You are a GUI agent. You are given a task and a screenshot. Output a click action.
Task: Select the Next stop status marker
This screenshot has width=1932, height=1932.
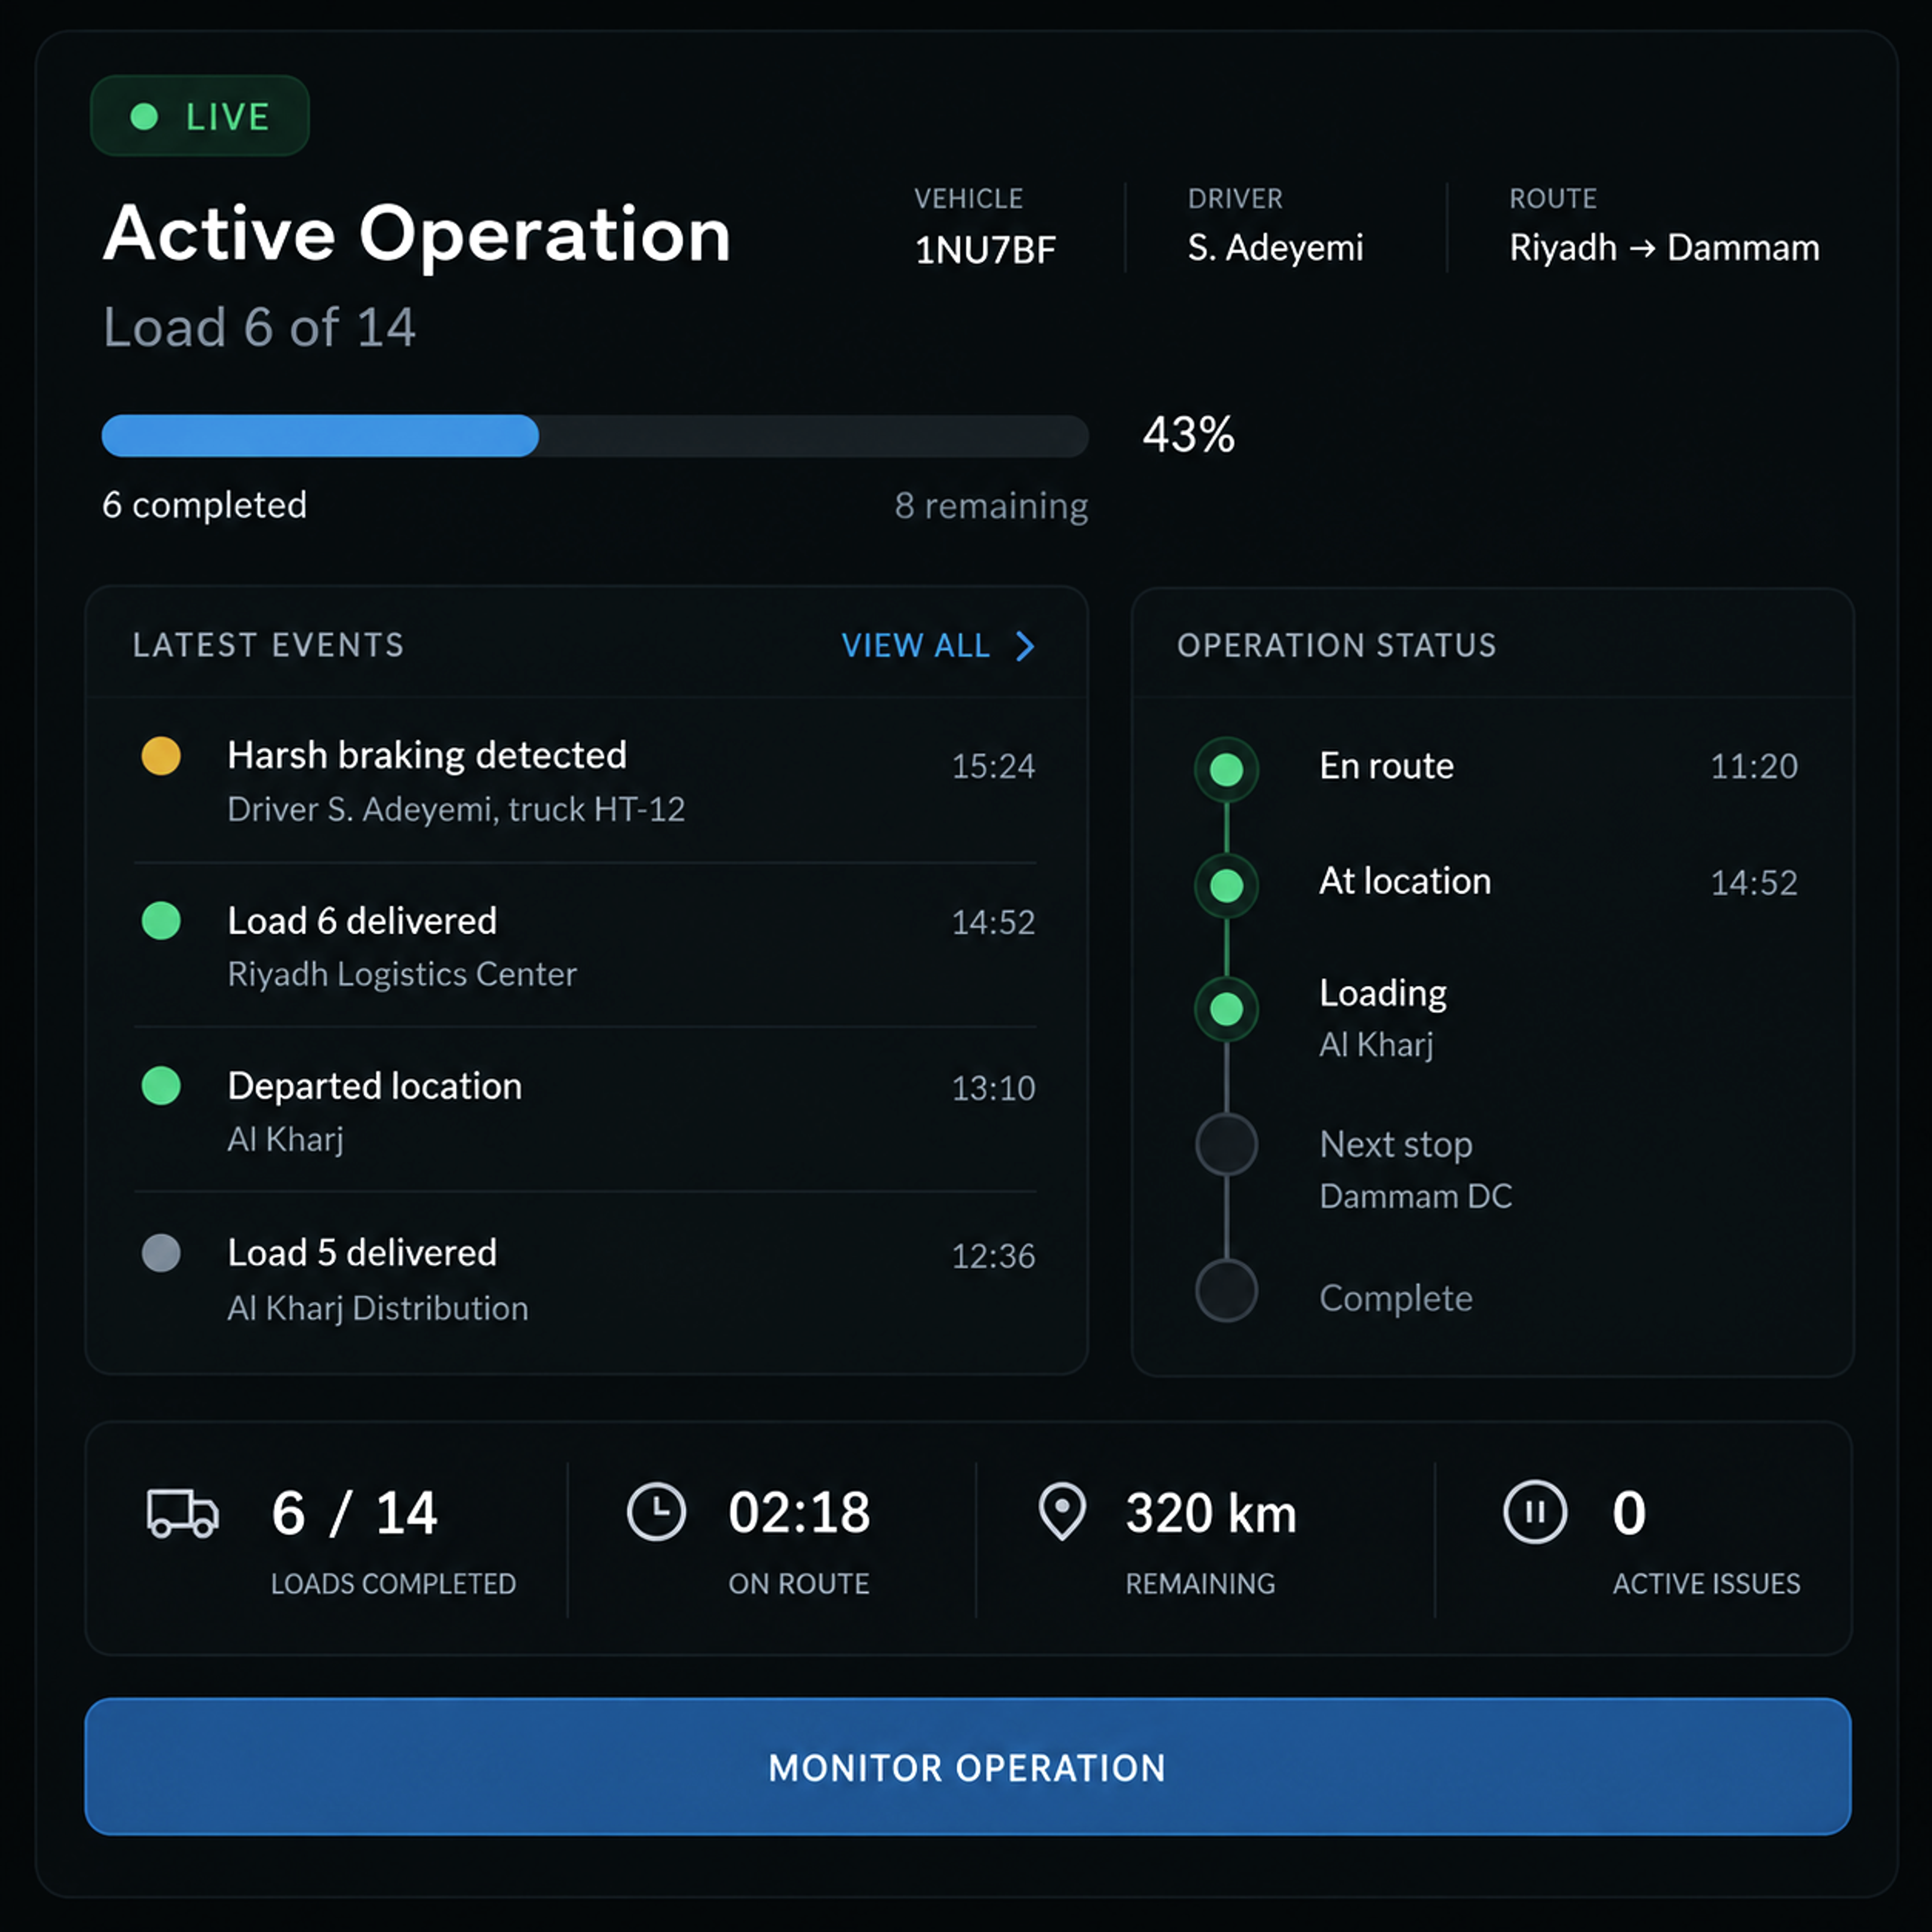[x=1227, y=1144]
